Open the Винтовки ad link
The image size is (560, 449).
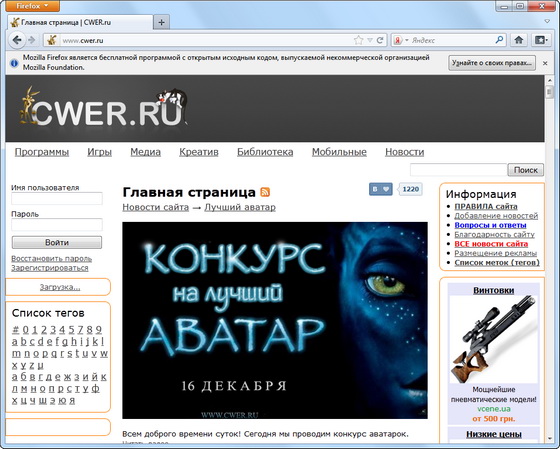click(494, 290)
